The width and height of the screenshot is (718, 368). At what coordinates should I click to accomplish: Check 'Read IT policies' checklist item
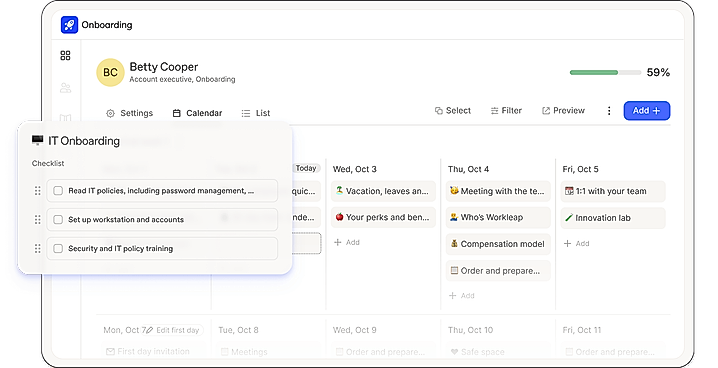(58, 190)
